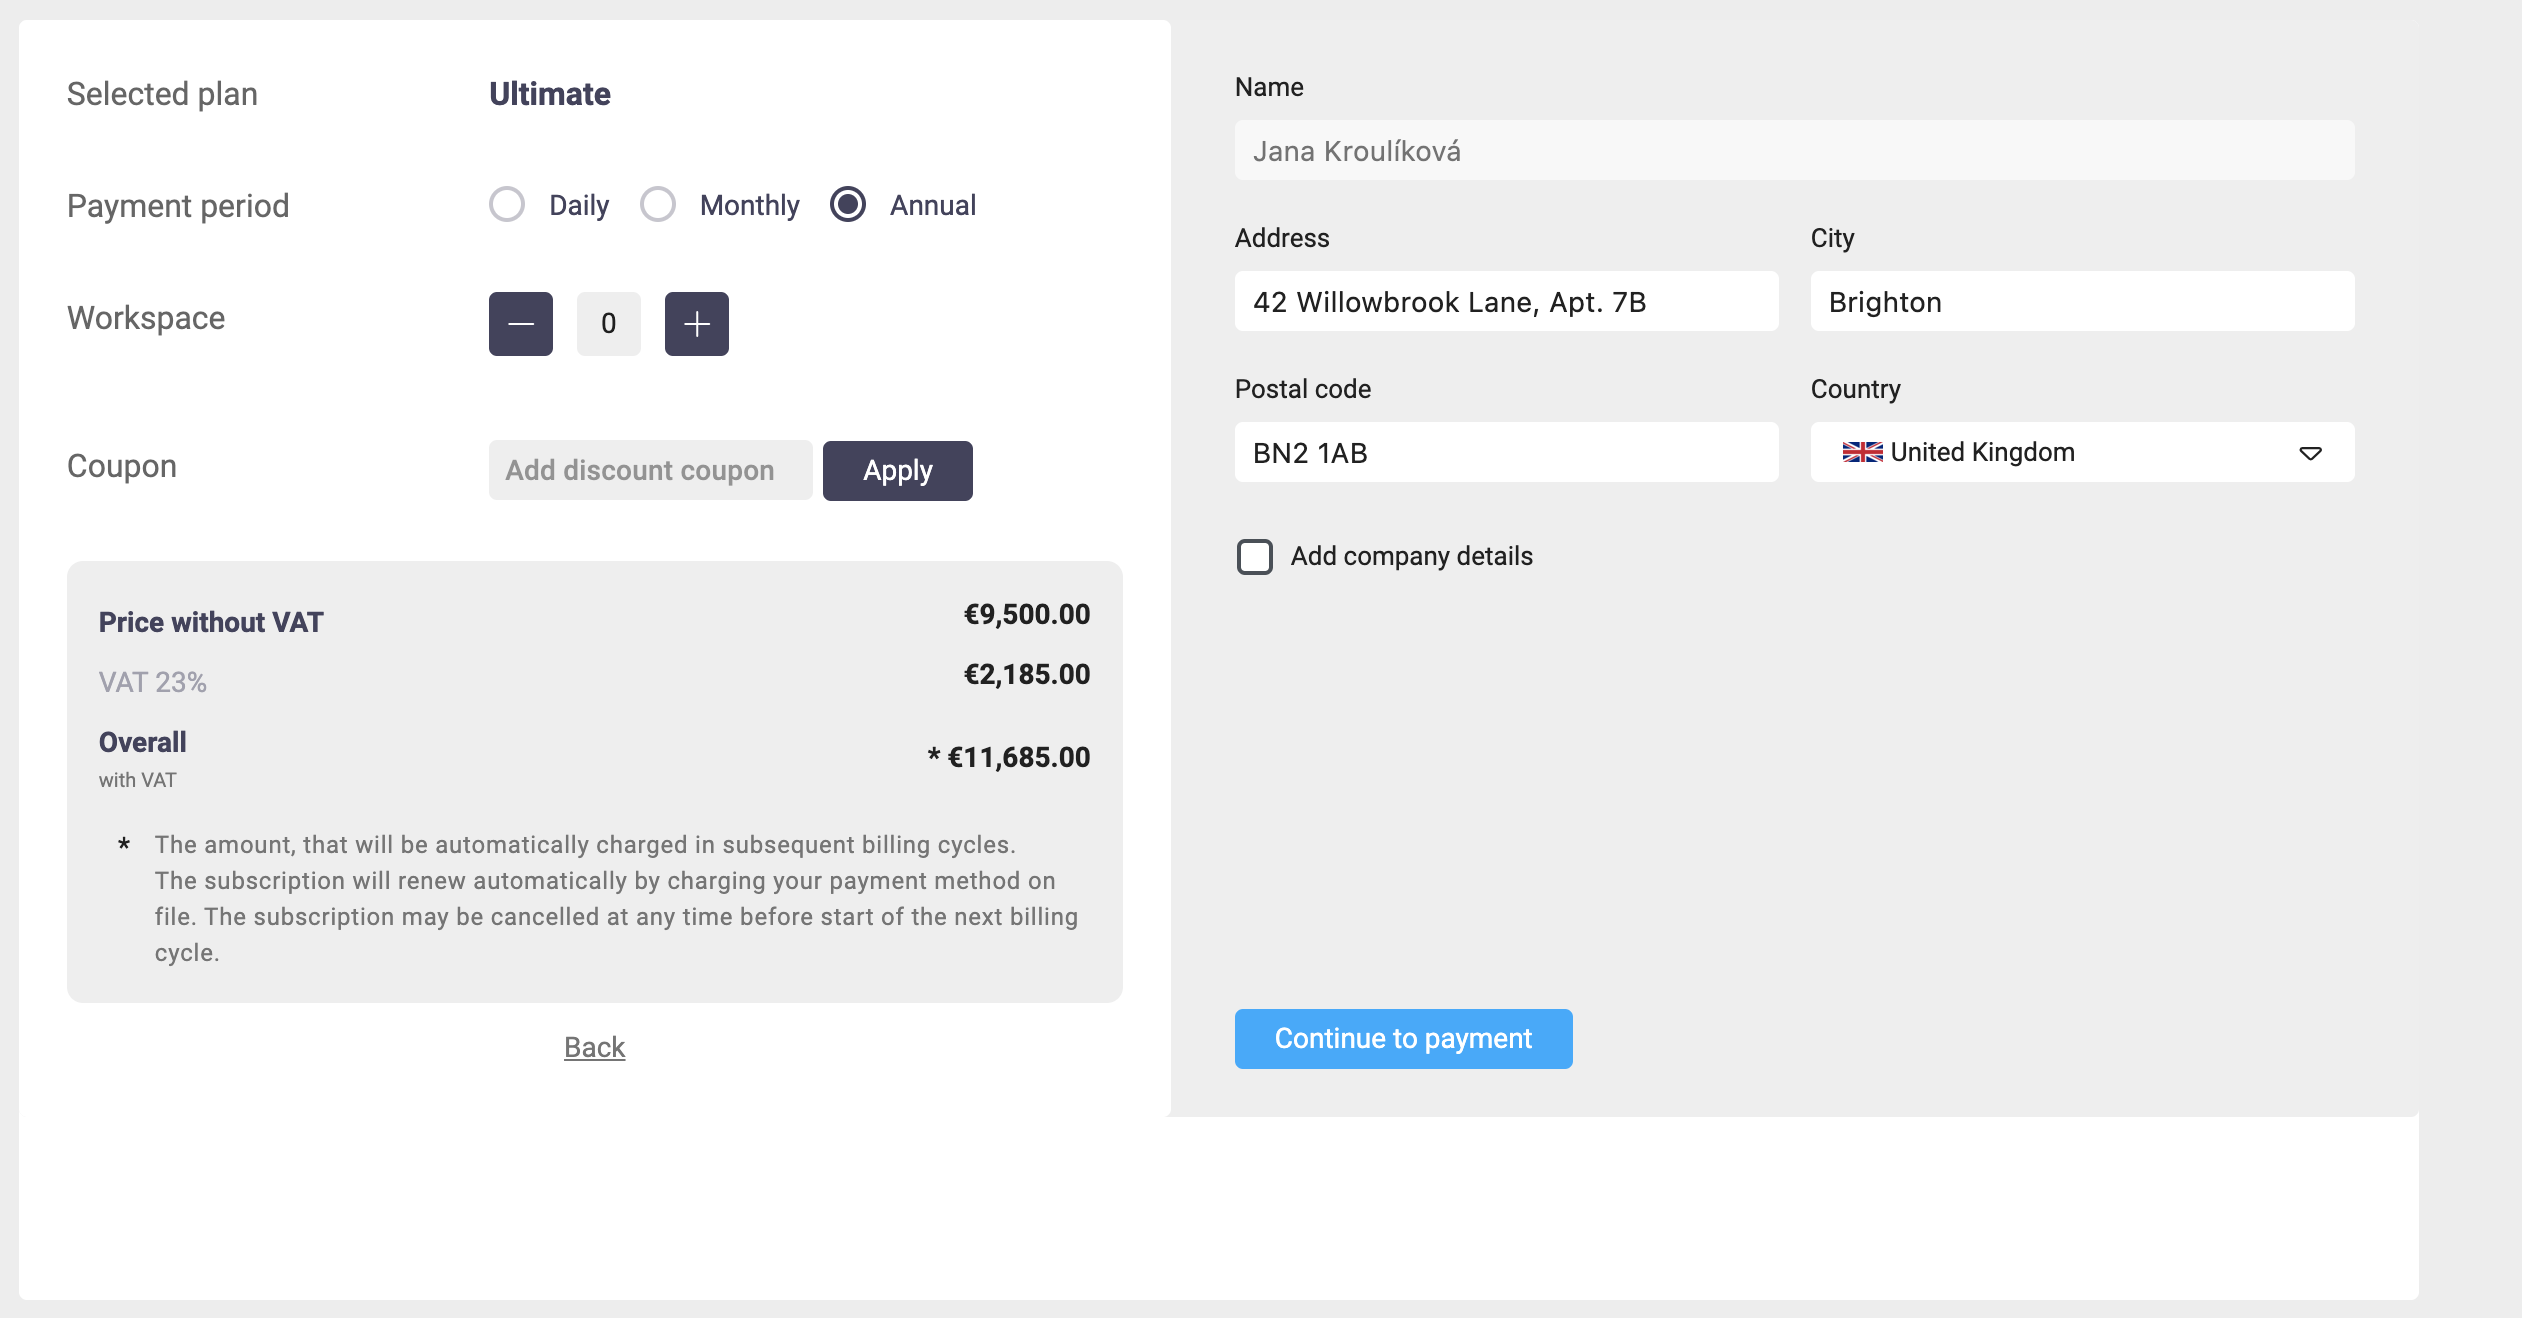
Task: Click the United Kingdom flag icon
Action: [x=1862, y=452]
